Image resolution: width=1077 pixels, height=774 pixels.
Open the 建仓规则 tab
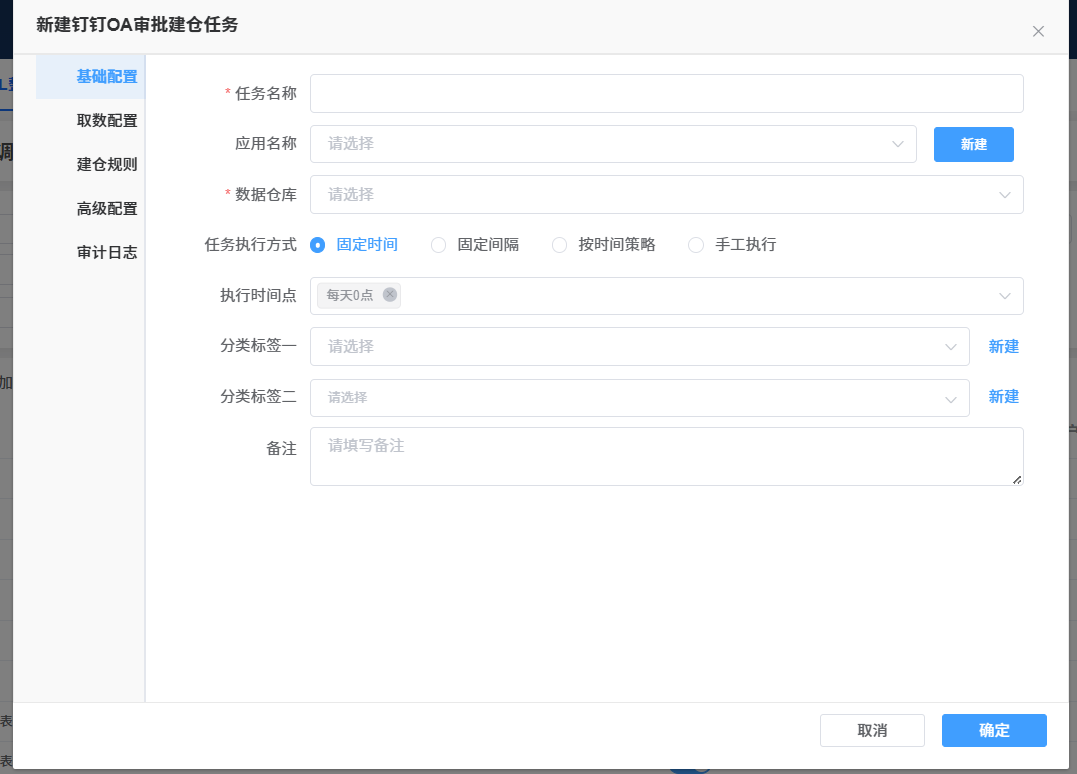tap(106, 165)
